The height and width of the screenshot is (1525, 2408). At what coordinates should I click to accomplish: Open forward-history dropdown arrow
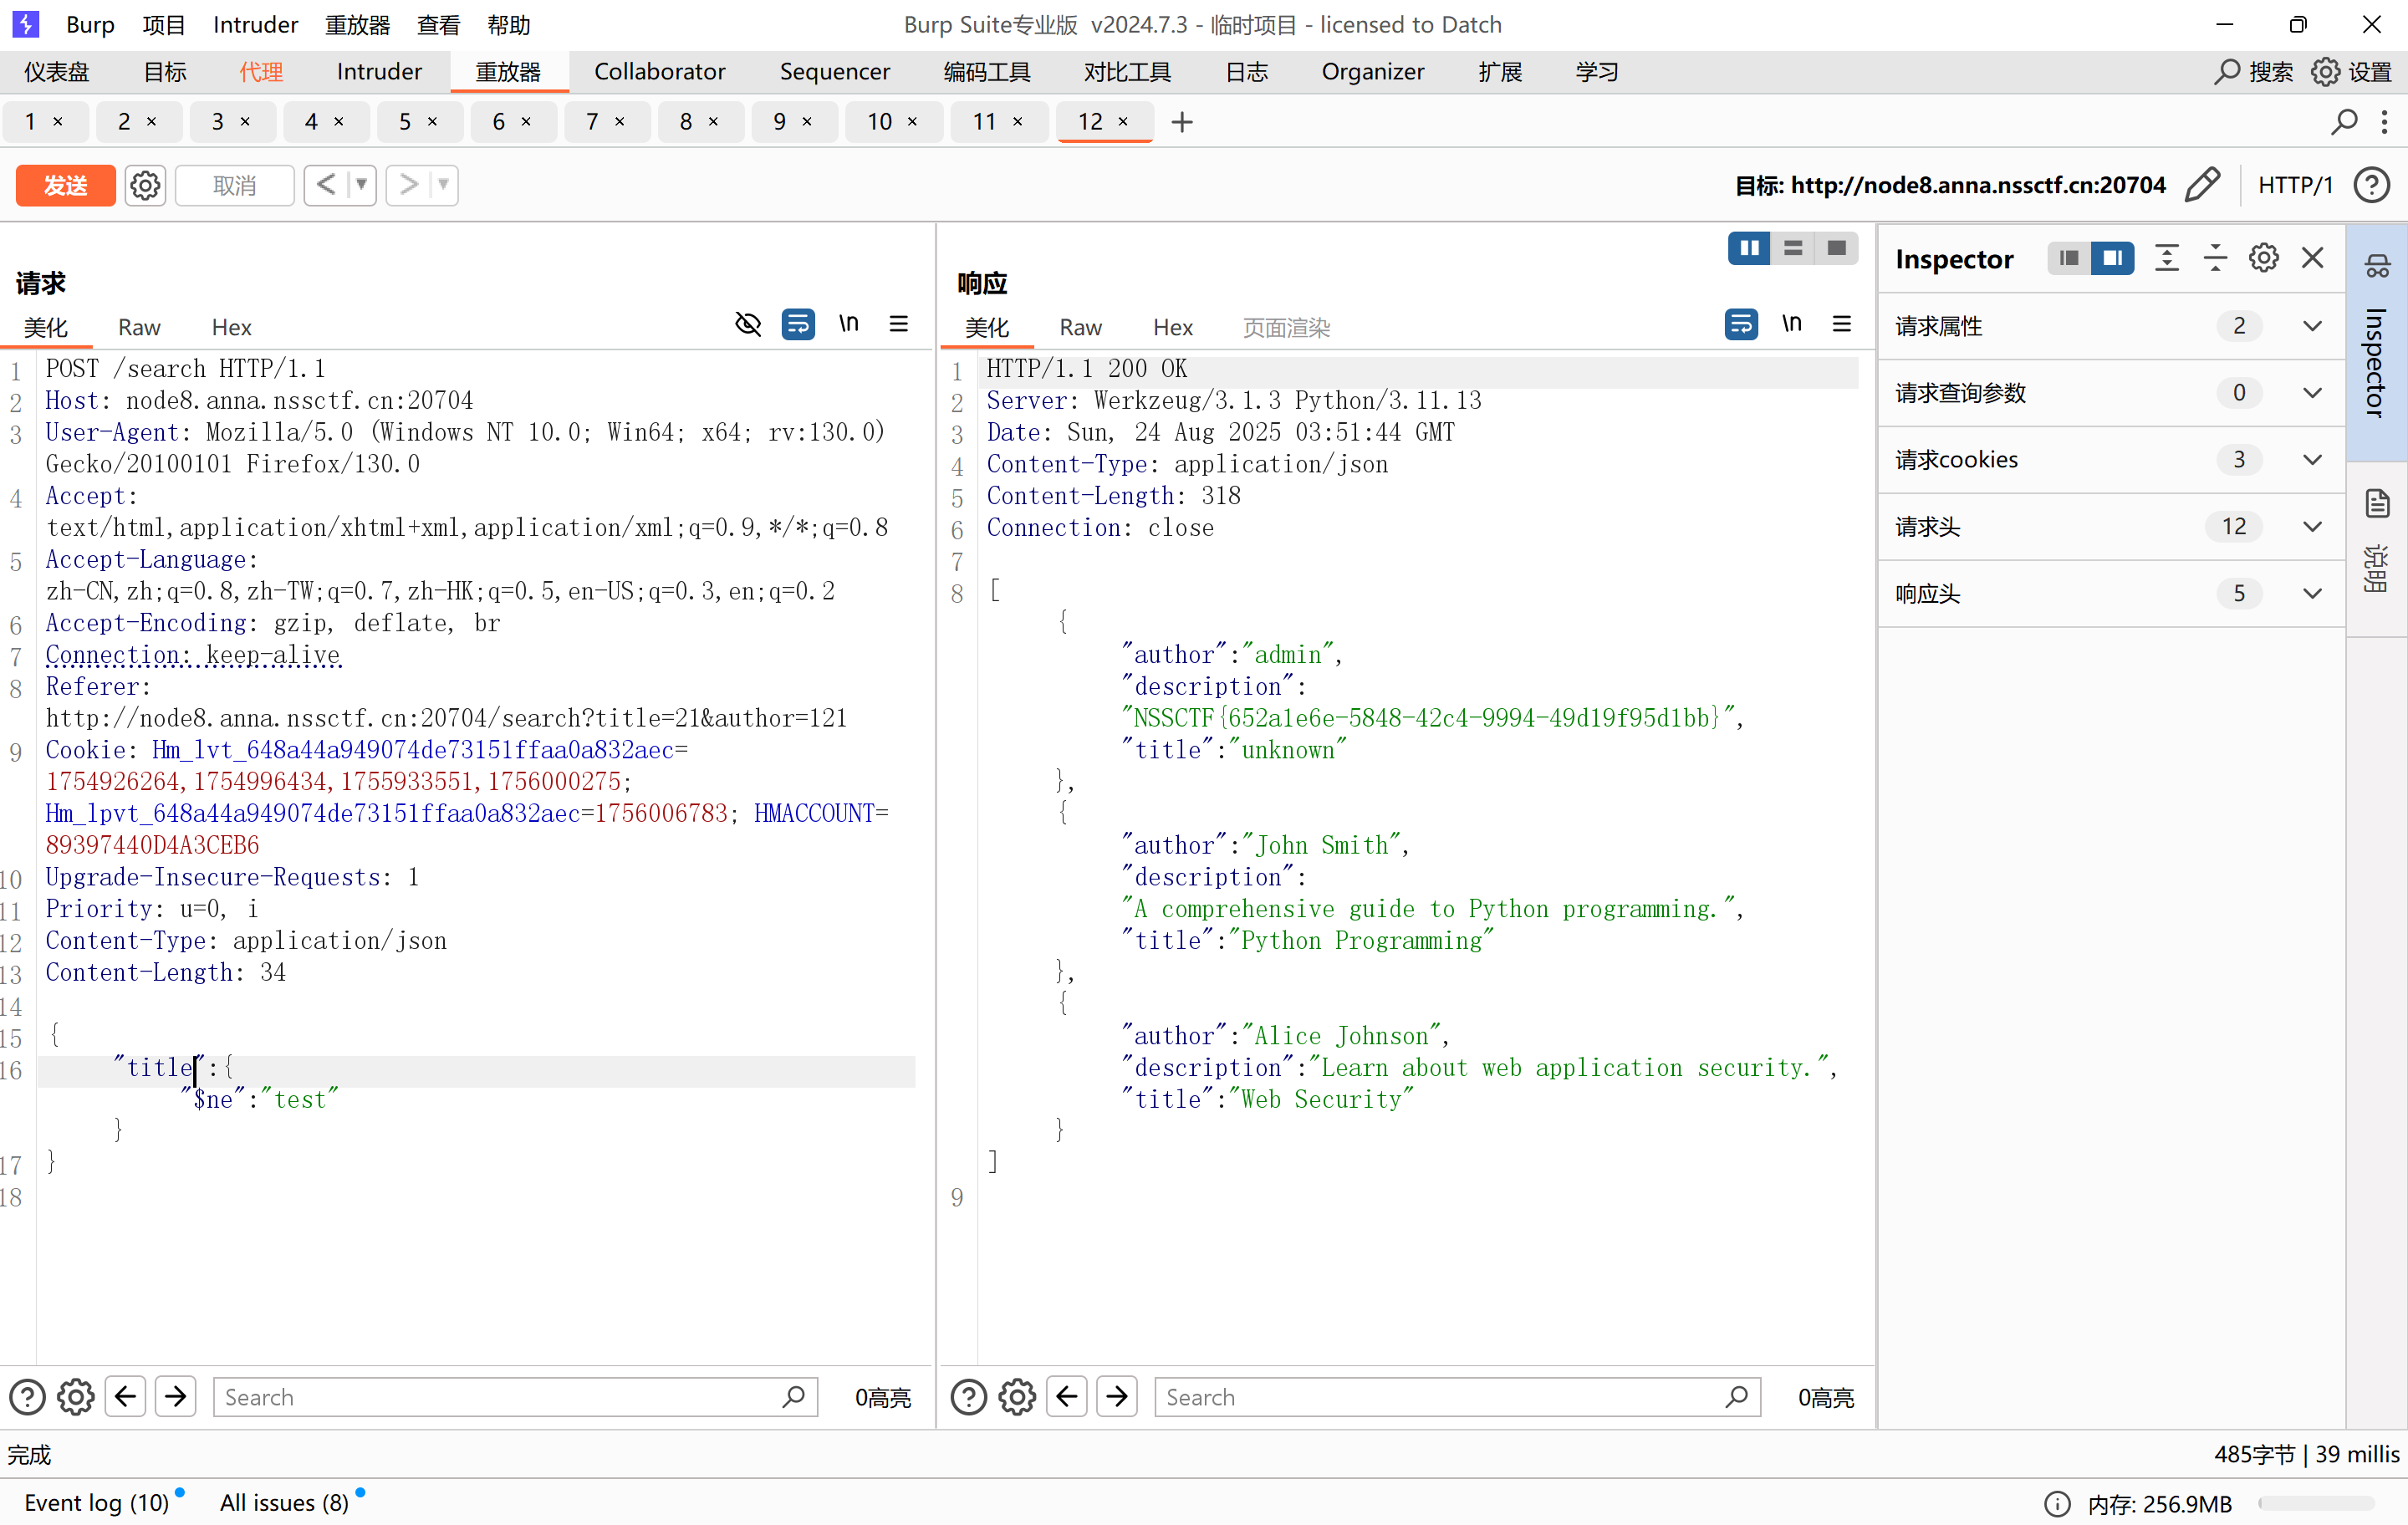(x=443, y=185)
